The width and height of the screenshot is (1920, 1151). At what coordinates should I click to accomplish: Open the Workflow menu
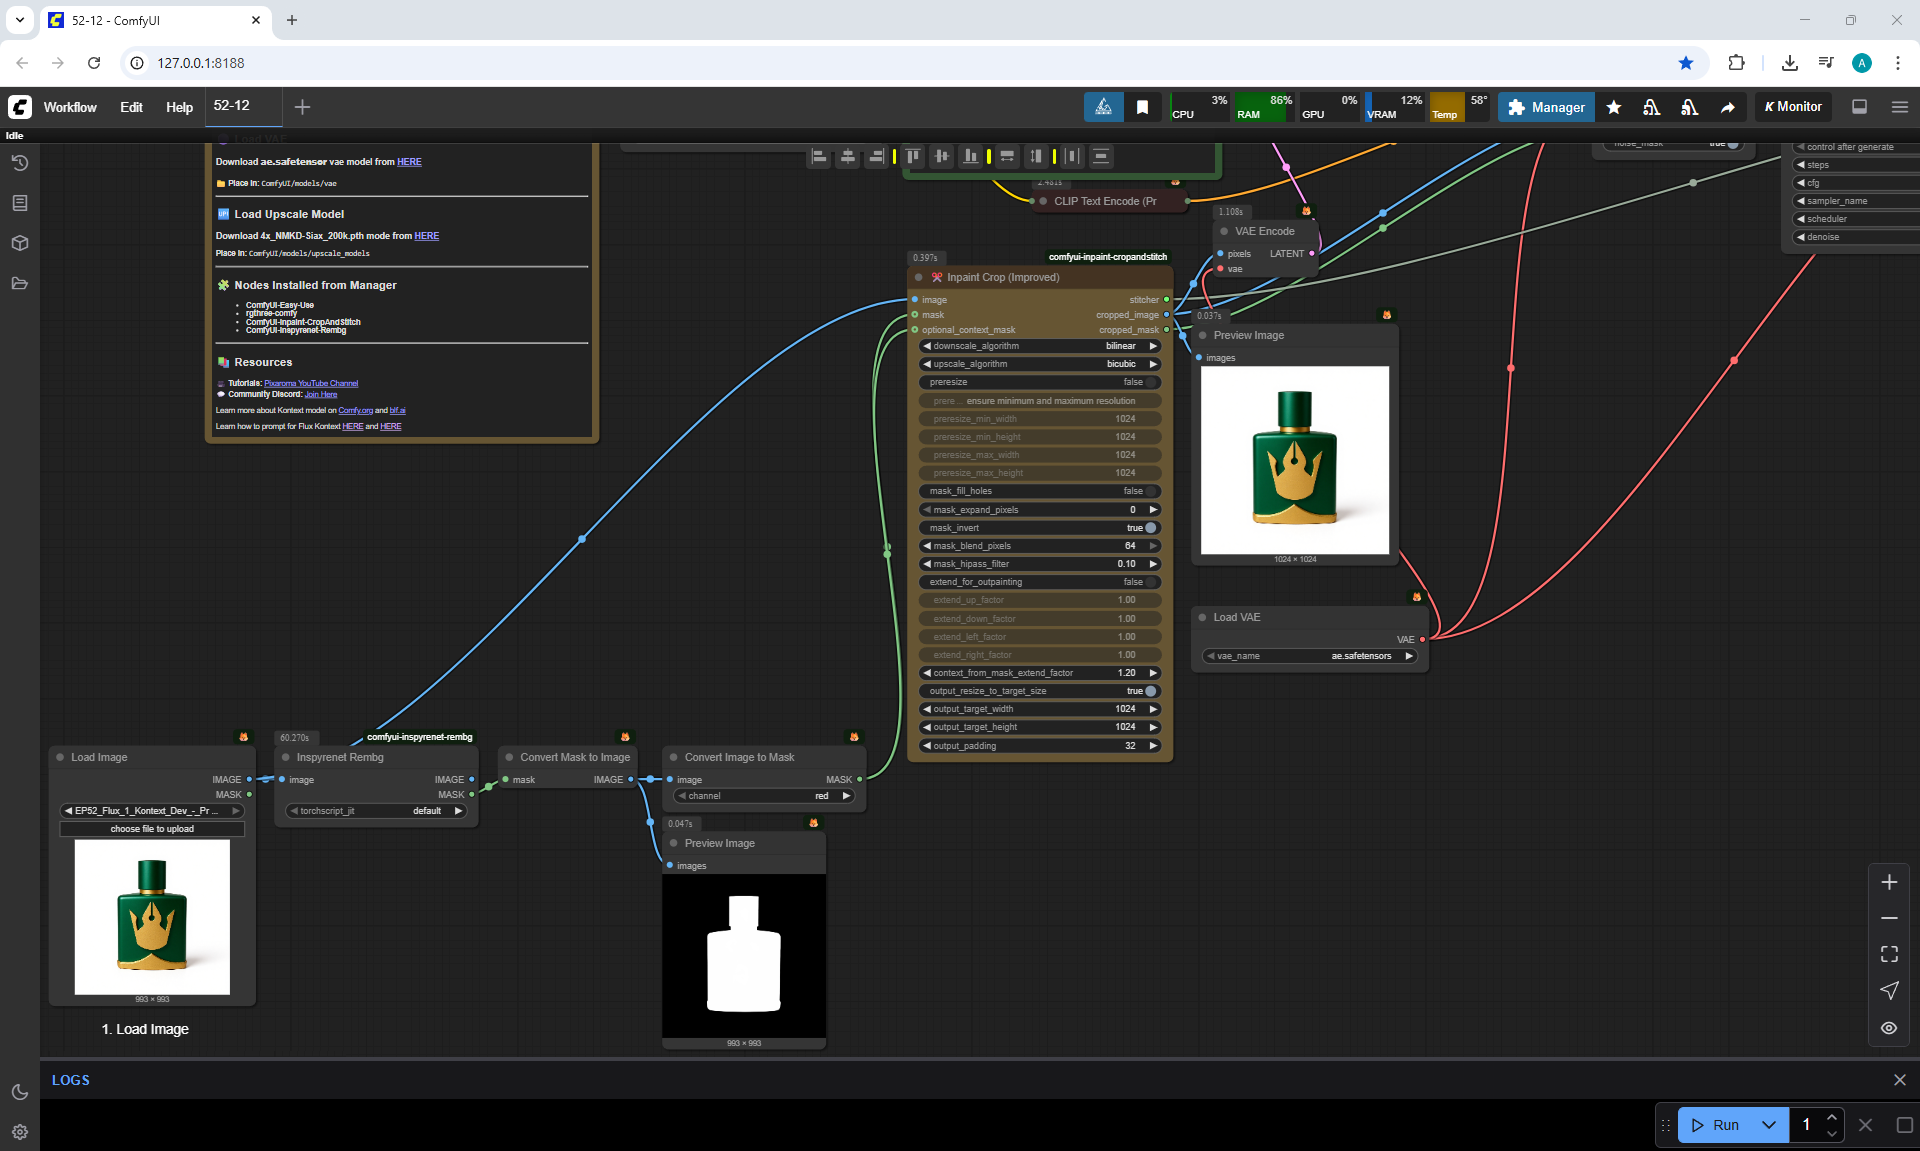click(x=70, y=107)
